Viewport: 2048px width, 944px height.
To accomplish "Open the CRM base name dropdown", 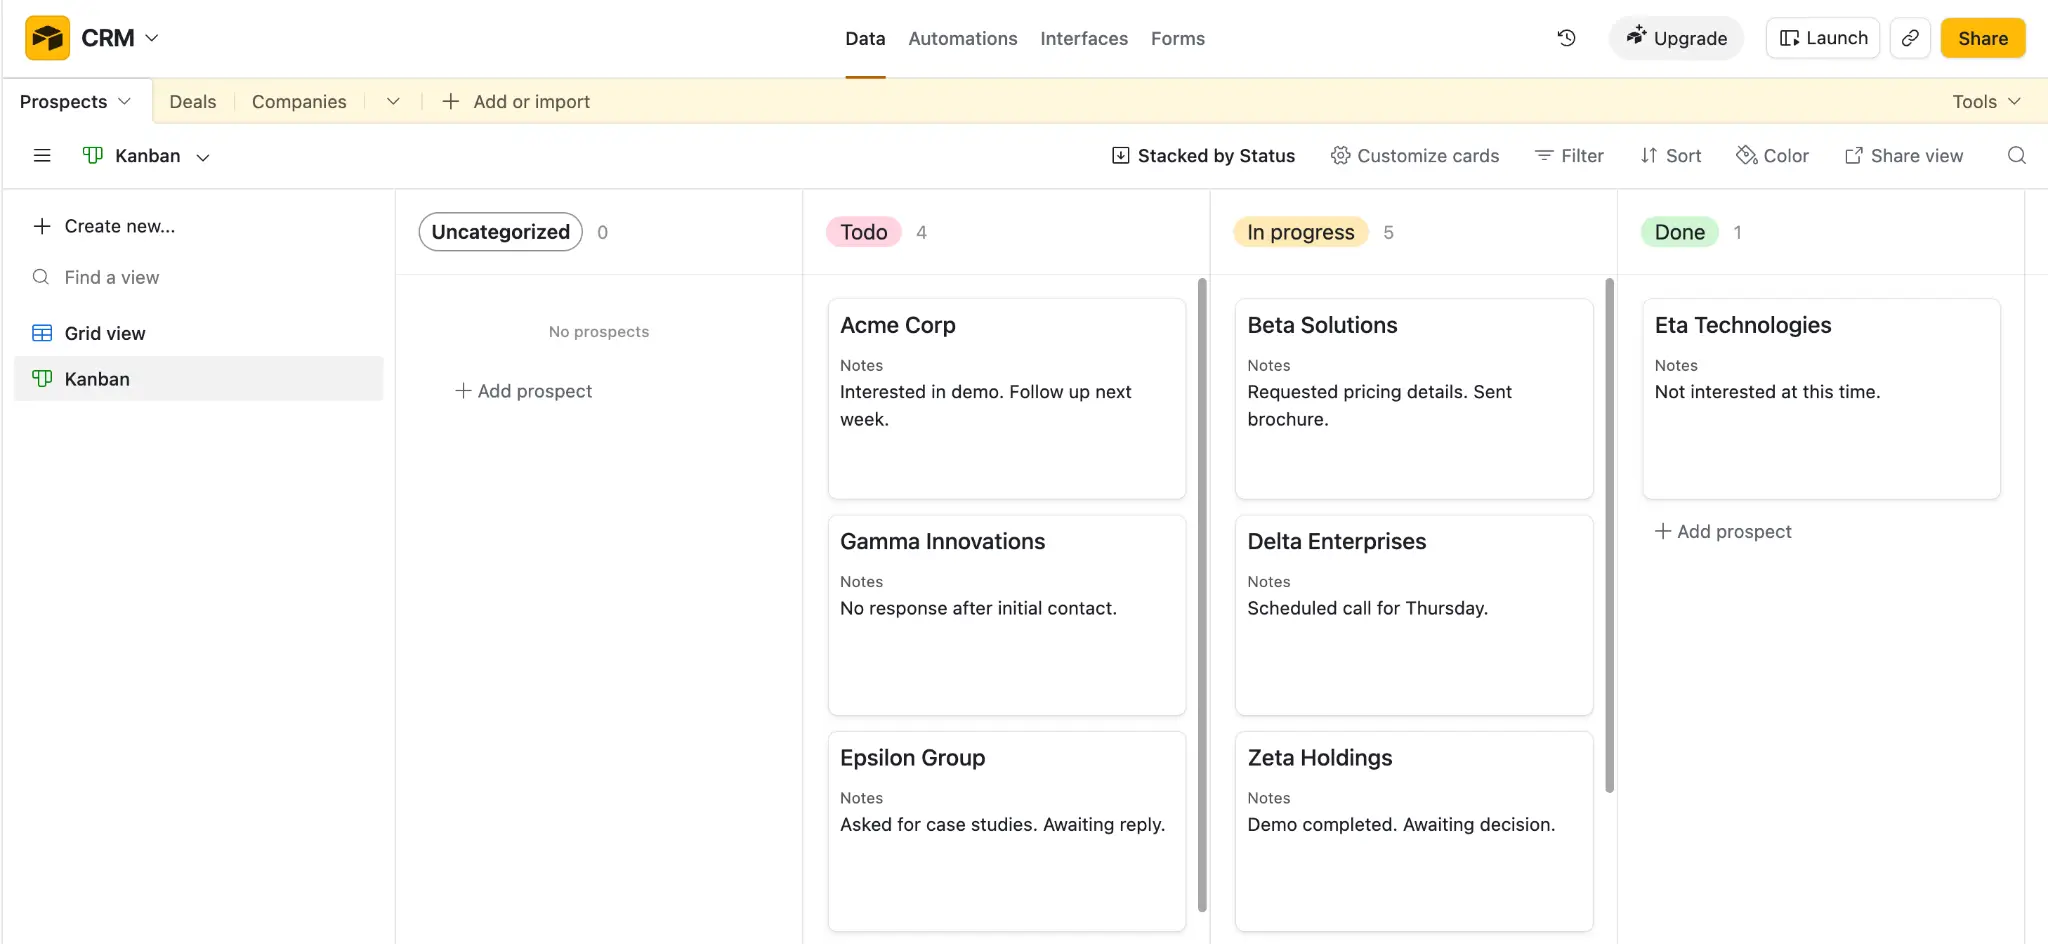I will click(120, 38).
